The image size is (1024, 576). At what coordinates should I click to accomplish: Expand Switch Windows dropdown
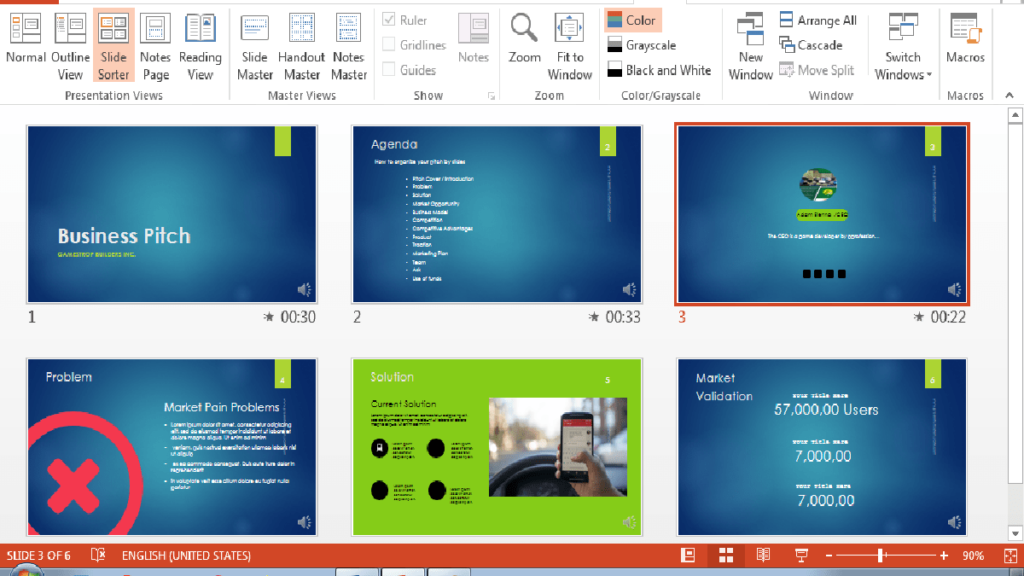903,44
